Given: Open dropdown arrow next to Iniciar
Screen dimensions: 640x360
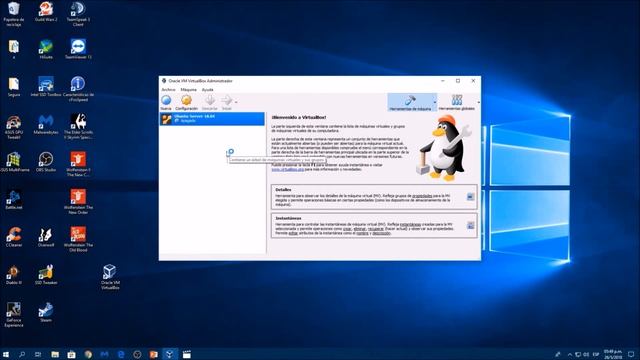Looking at the screenshot, I should click(x=236, y=102).
